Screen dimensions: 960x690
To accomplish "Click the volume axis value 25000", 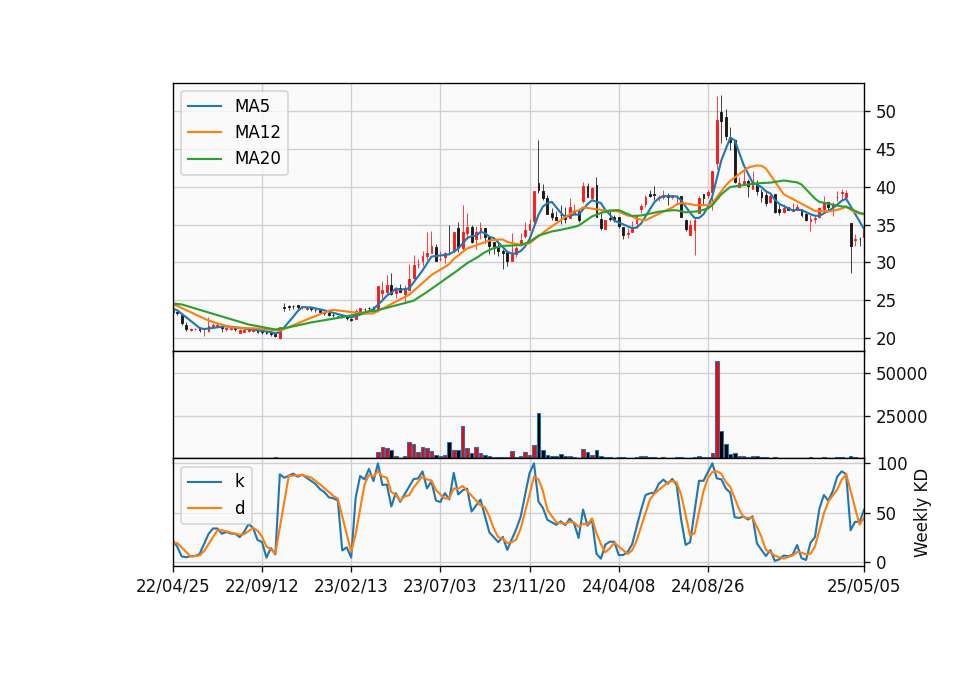I will [x=901, y=417].
